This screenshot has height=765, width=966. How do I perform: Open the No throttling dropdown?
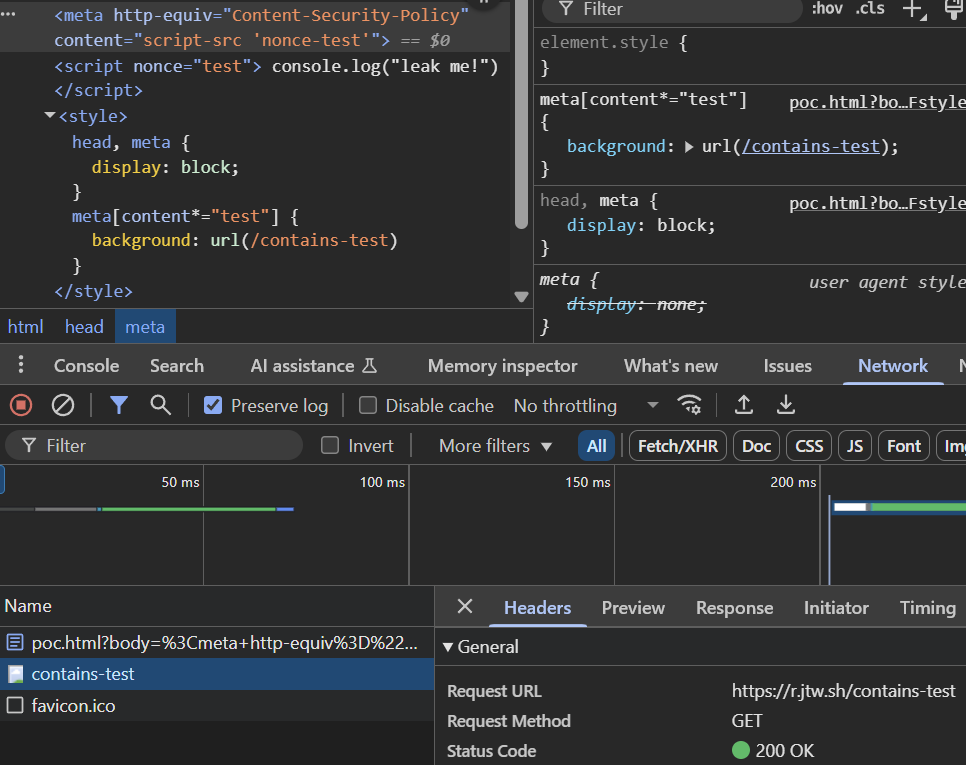coord(586,405)
